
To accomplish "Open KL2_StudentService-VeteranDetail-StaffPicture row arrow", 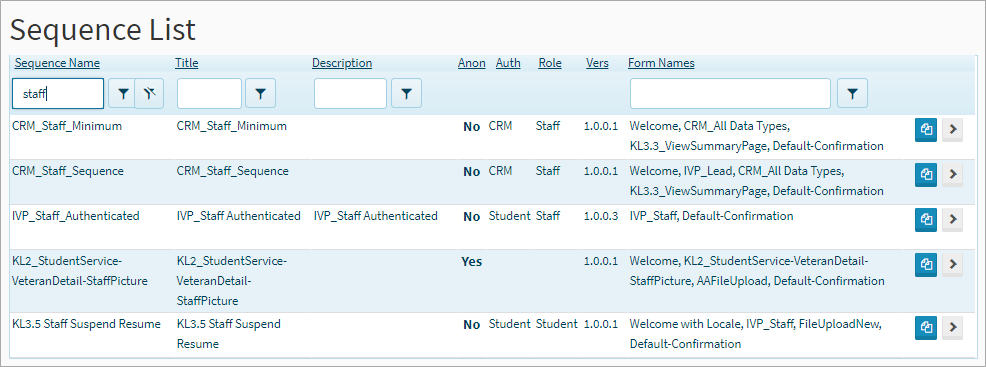I will coord(952,264).
